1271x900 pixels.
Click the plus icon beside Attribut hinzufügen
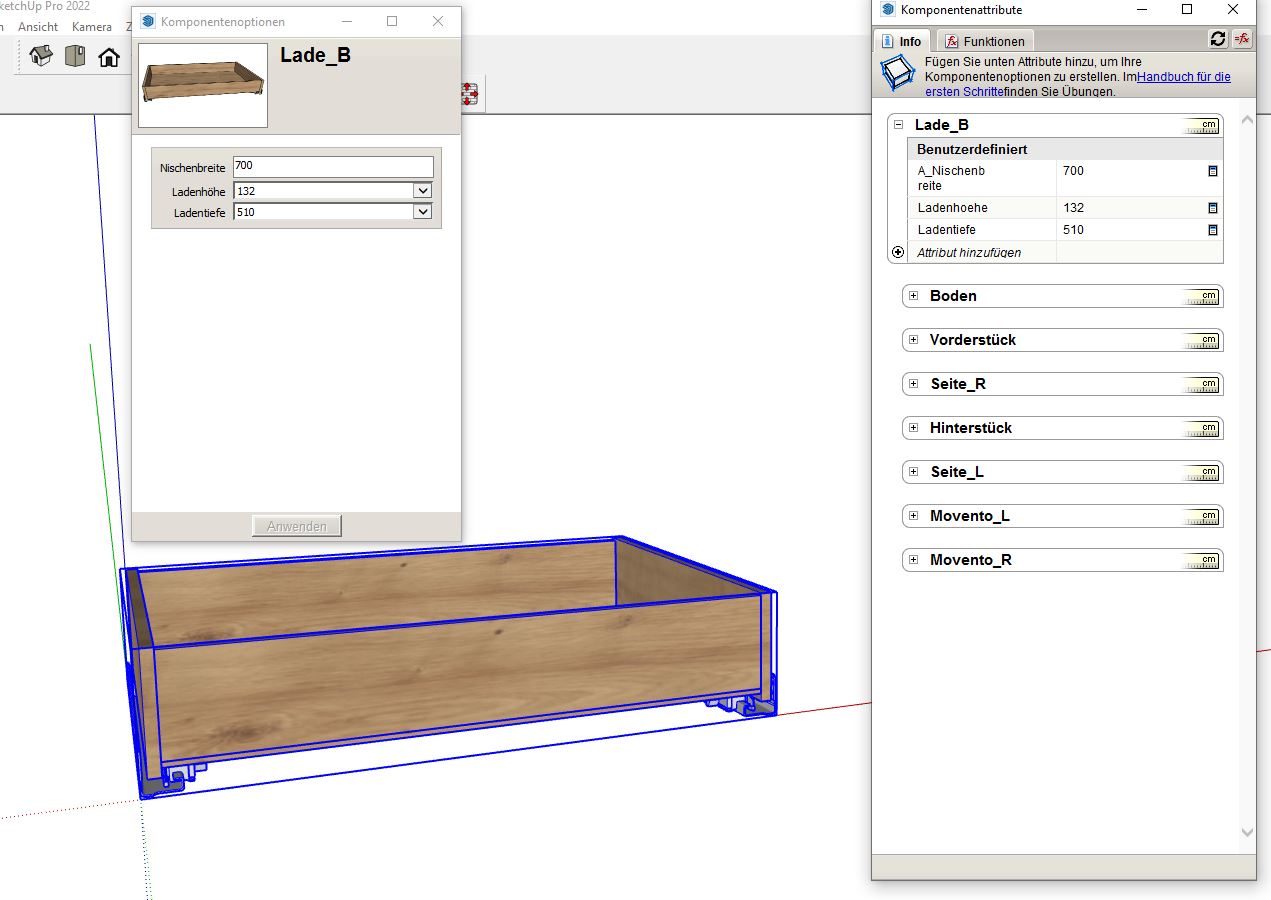point(898,253)
